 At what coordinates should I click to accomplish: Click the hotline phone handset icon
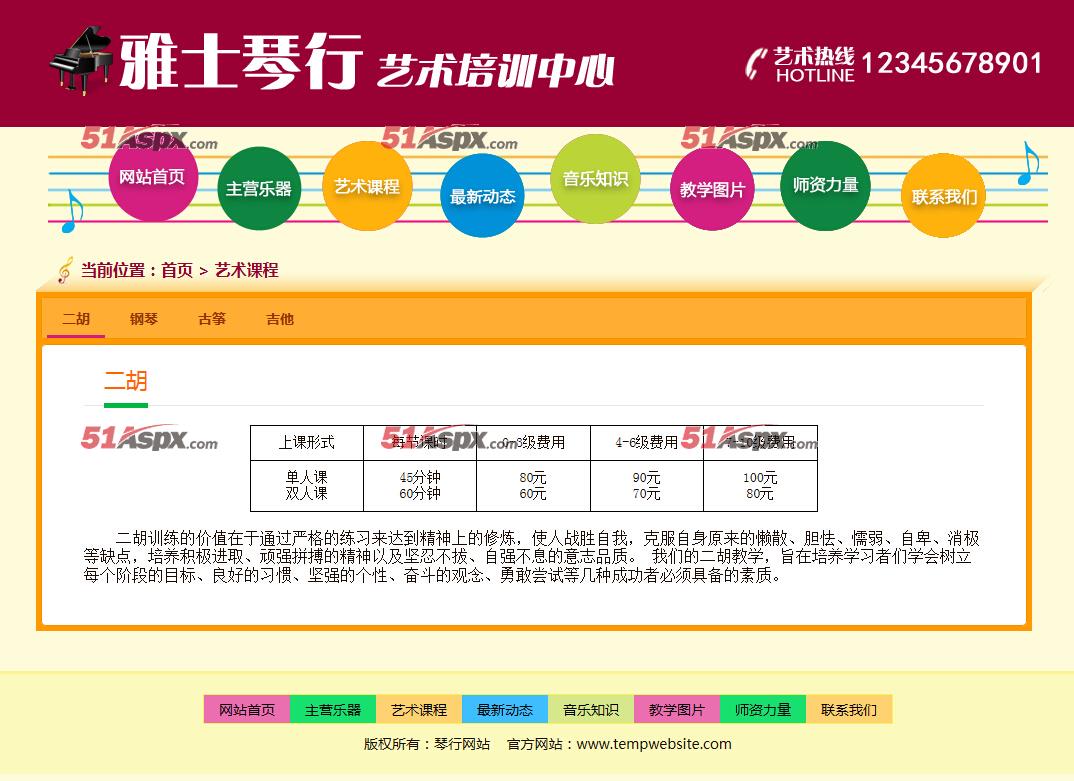756,64
